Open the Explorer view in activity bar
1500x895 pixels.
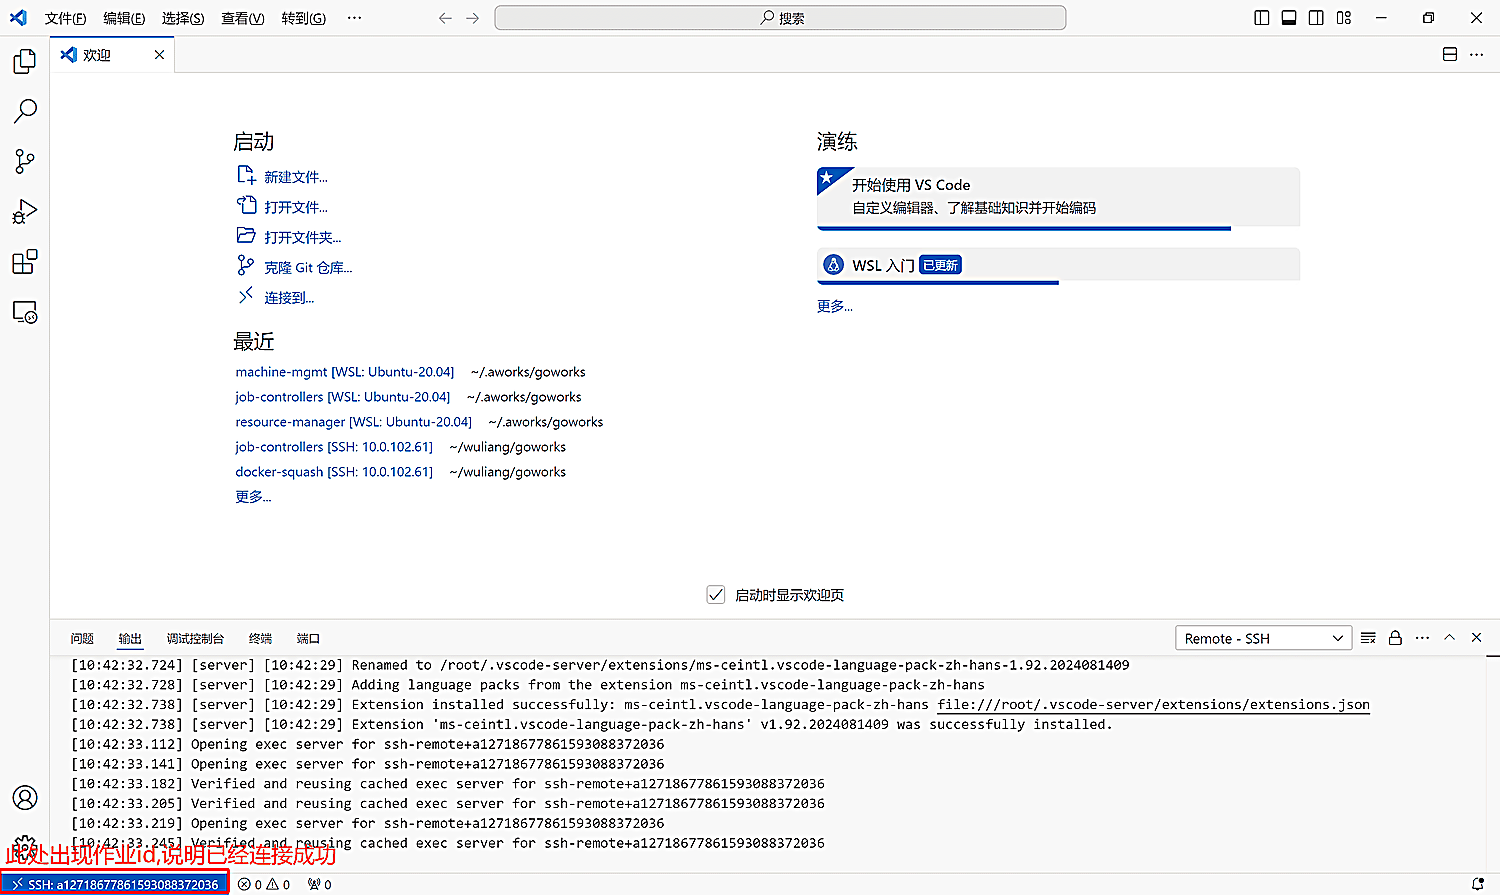(x=25, y=61)
